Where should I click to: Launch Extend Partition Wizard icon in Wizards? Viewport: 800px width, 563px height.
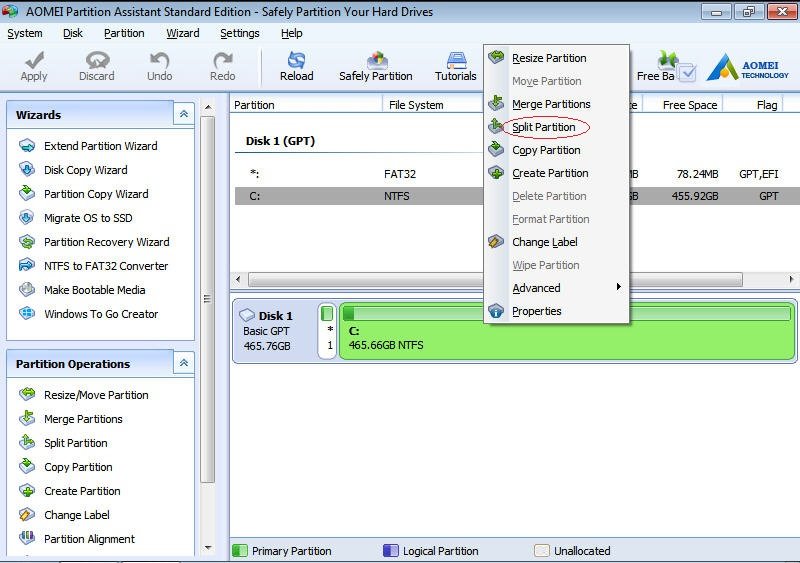(27, 146)
